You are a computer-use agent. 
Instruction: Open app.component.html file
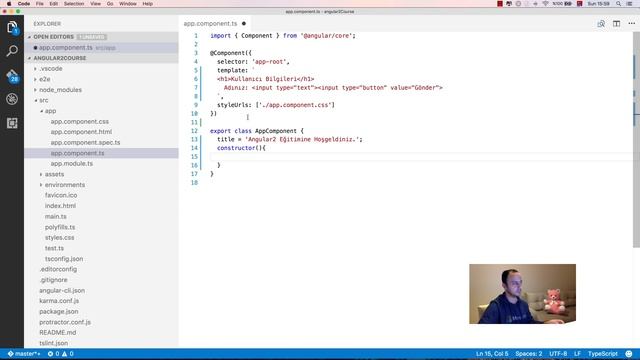coord(81,132)
